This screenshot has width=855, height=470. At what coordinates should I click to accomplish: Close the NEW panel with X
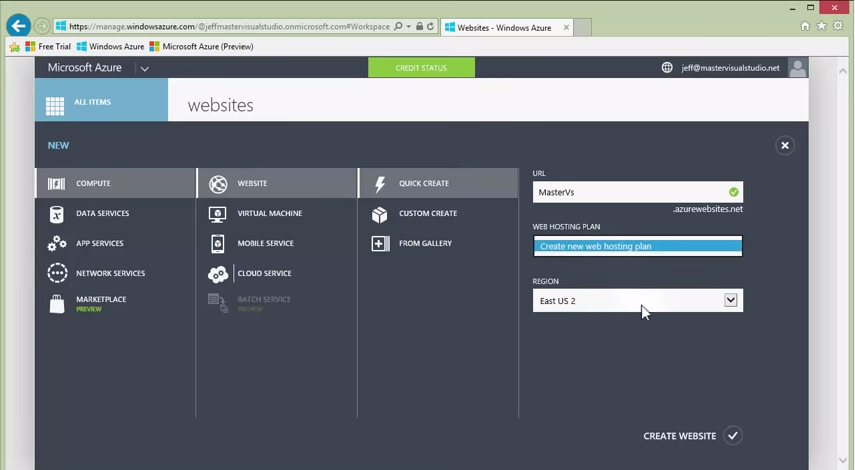[785, 146]
